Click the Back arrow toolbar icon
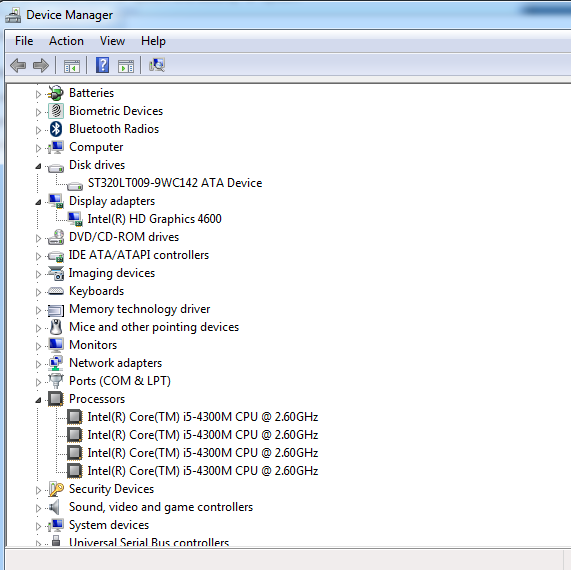The height and width of the screenshot is (570, 571). click(x=18, y=66)
